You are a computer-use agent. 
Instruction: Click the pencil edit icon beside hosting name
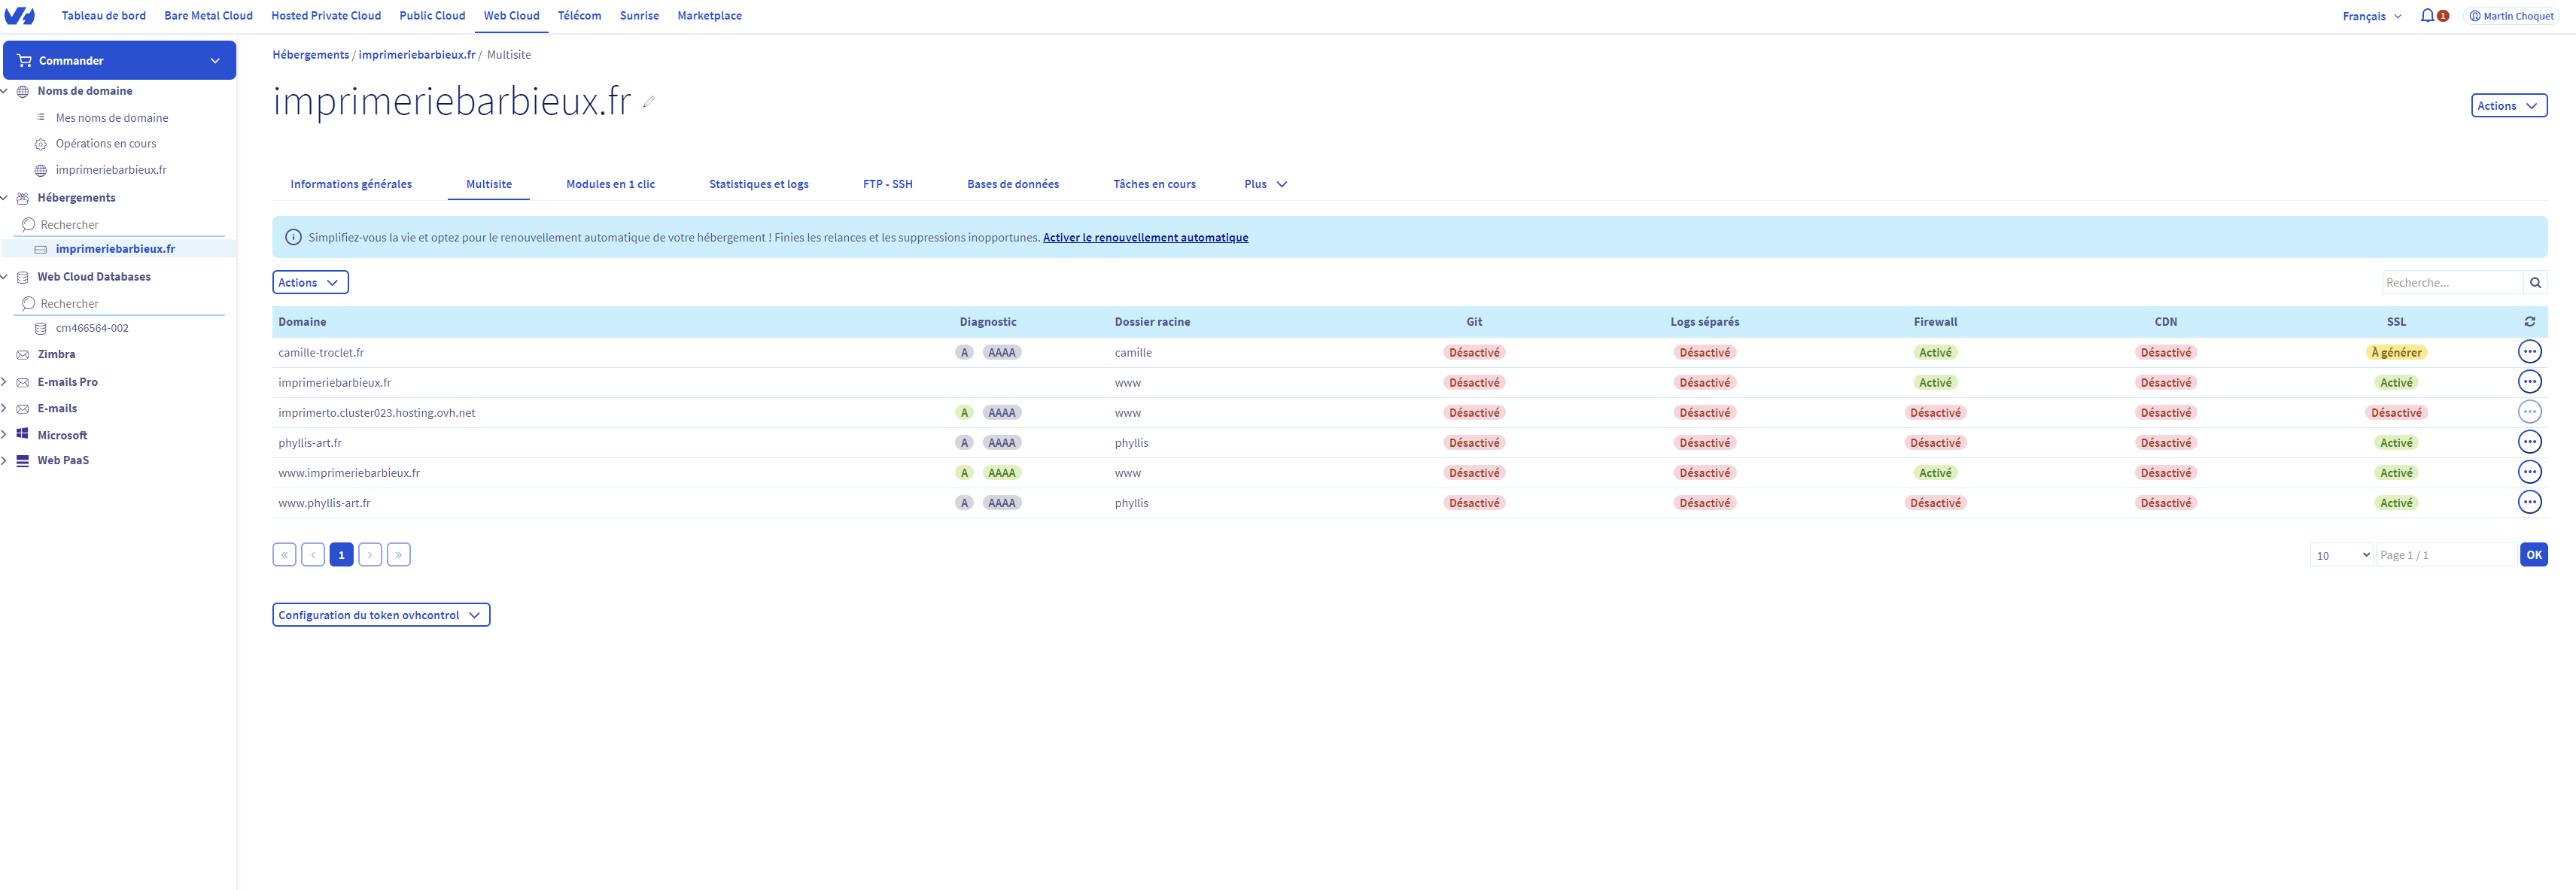649,102
